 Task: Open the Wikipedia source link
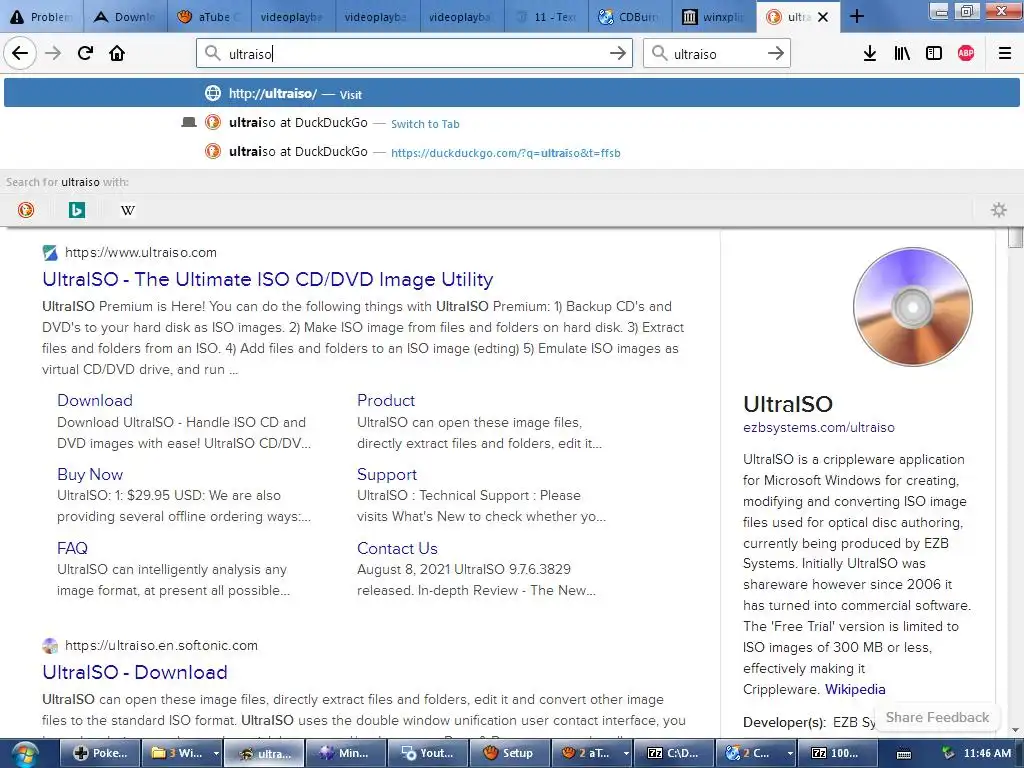855,689
